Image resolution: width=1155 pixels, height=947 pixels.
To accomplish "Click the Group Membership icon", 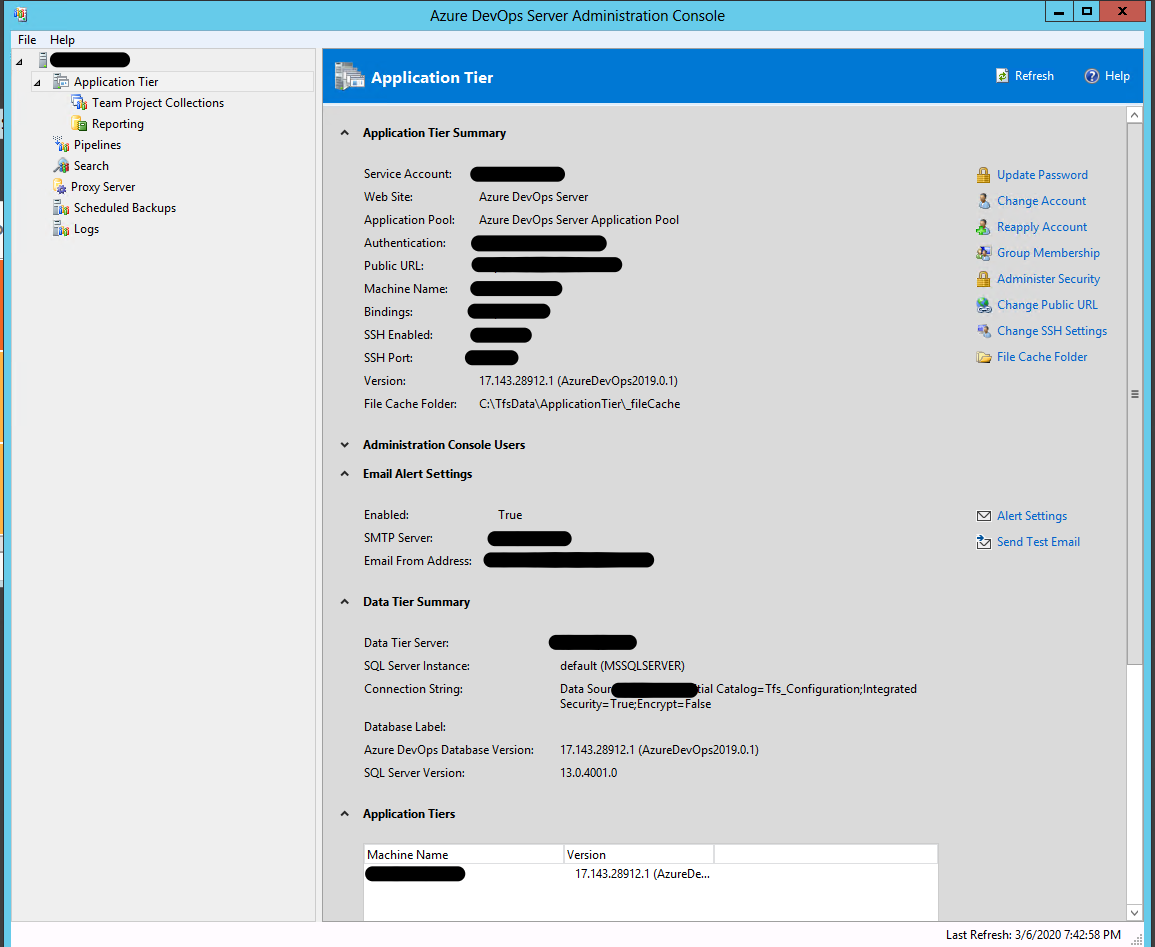I will 984,253.
